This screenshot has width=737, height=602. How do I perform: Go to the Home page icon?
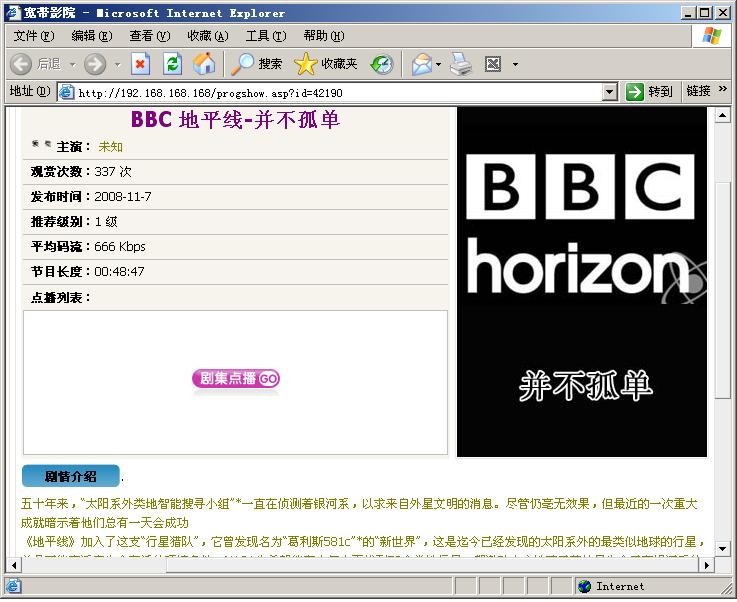pos(204,63)
